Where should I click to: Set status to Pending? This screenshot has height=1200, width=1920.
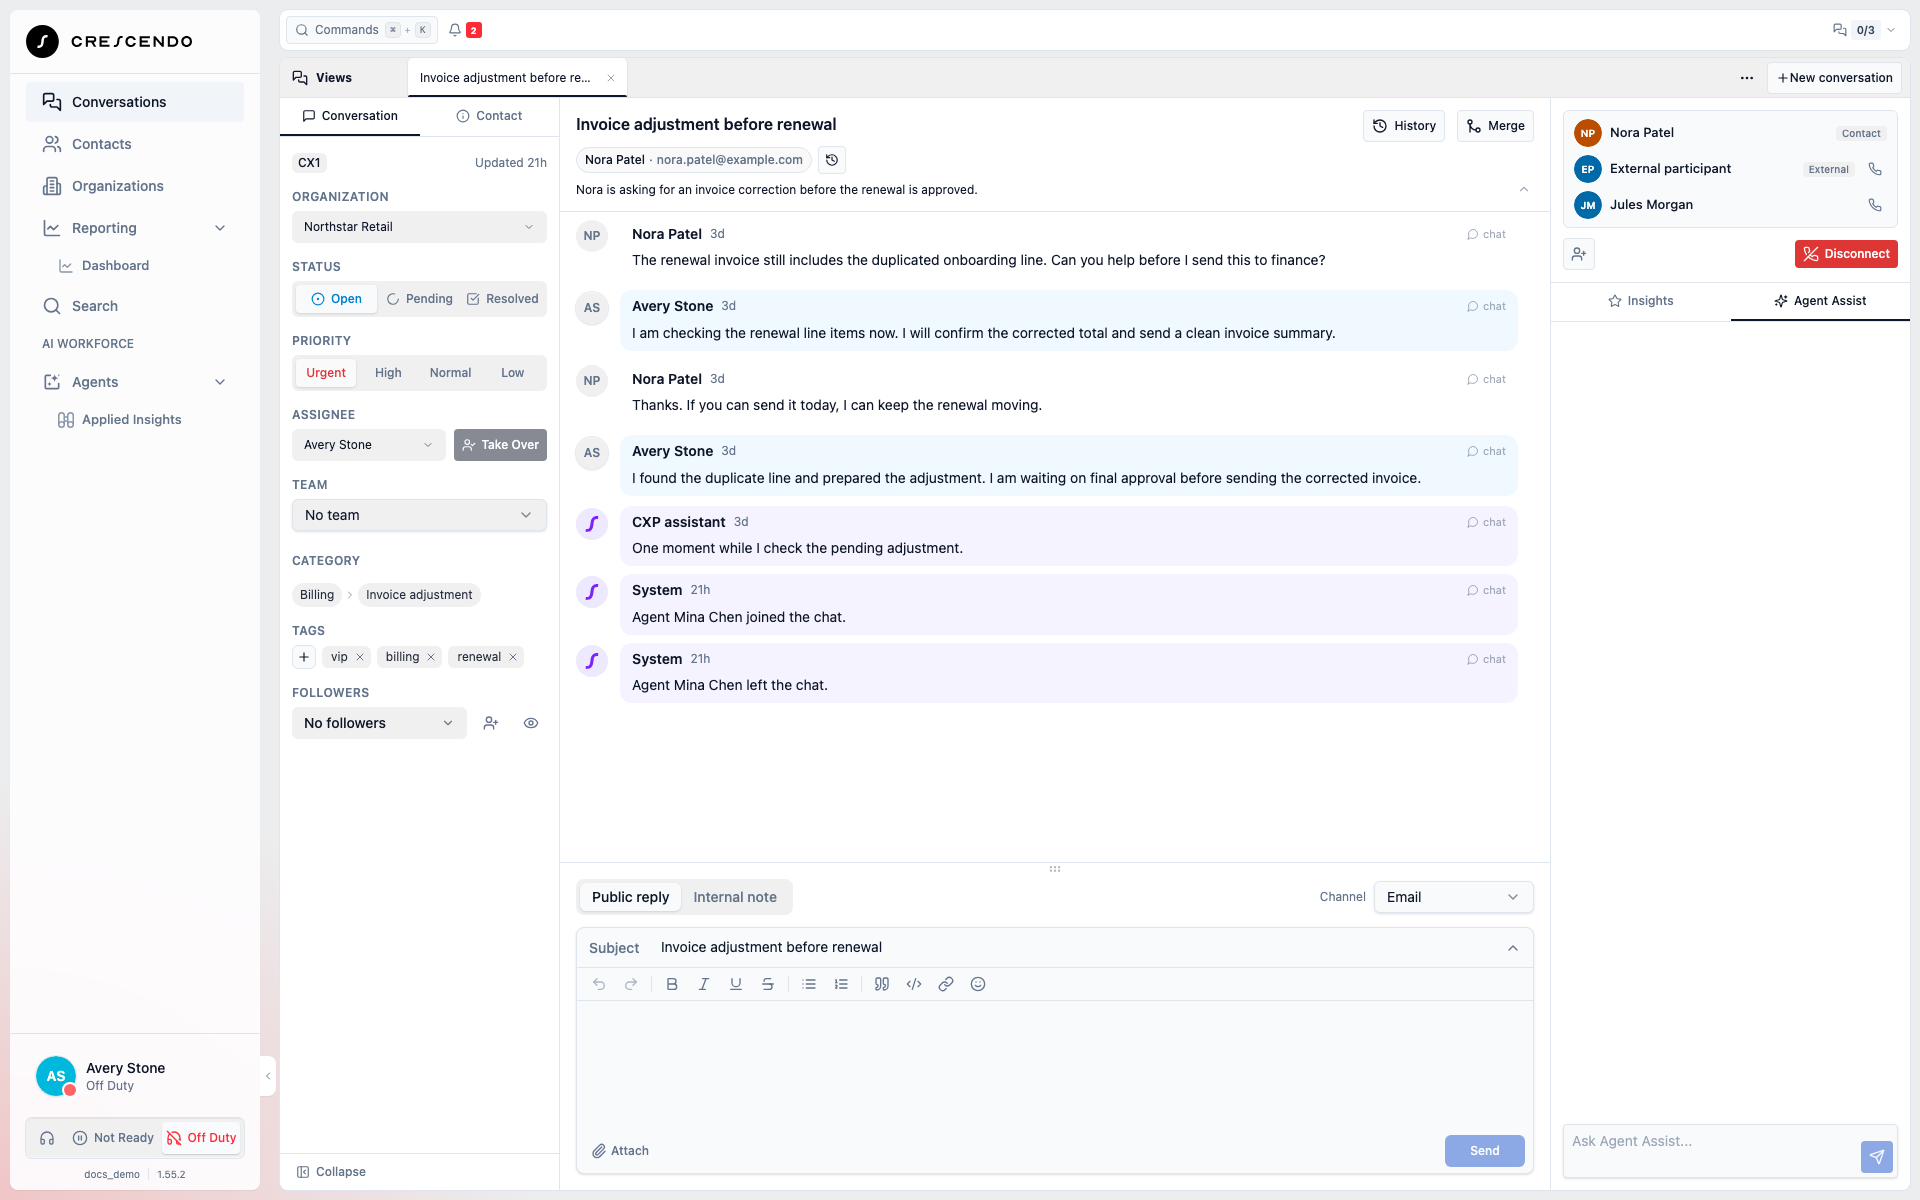(x=420, y=299)
